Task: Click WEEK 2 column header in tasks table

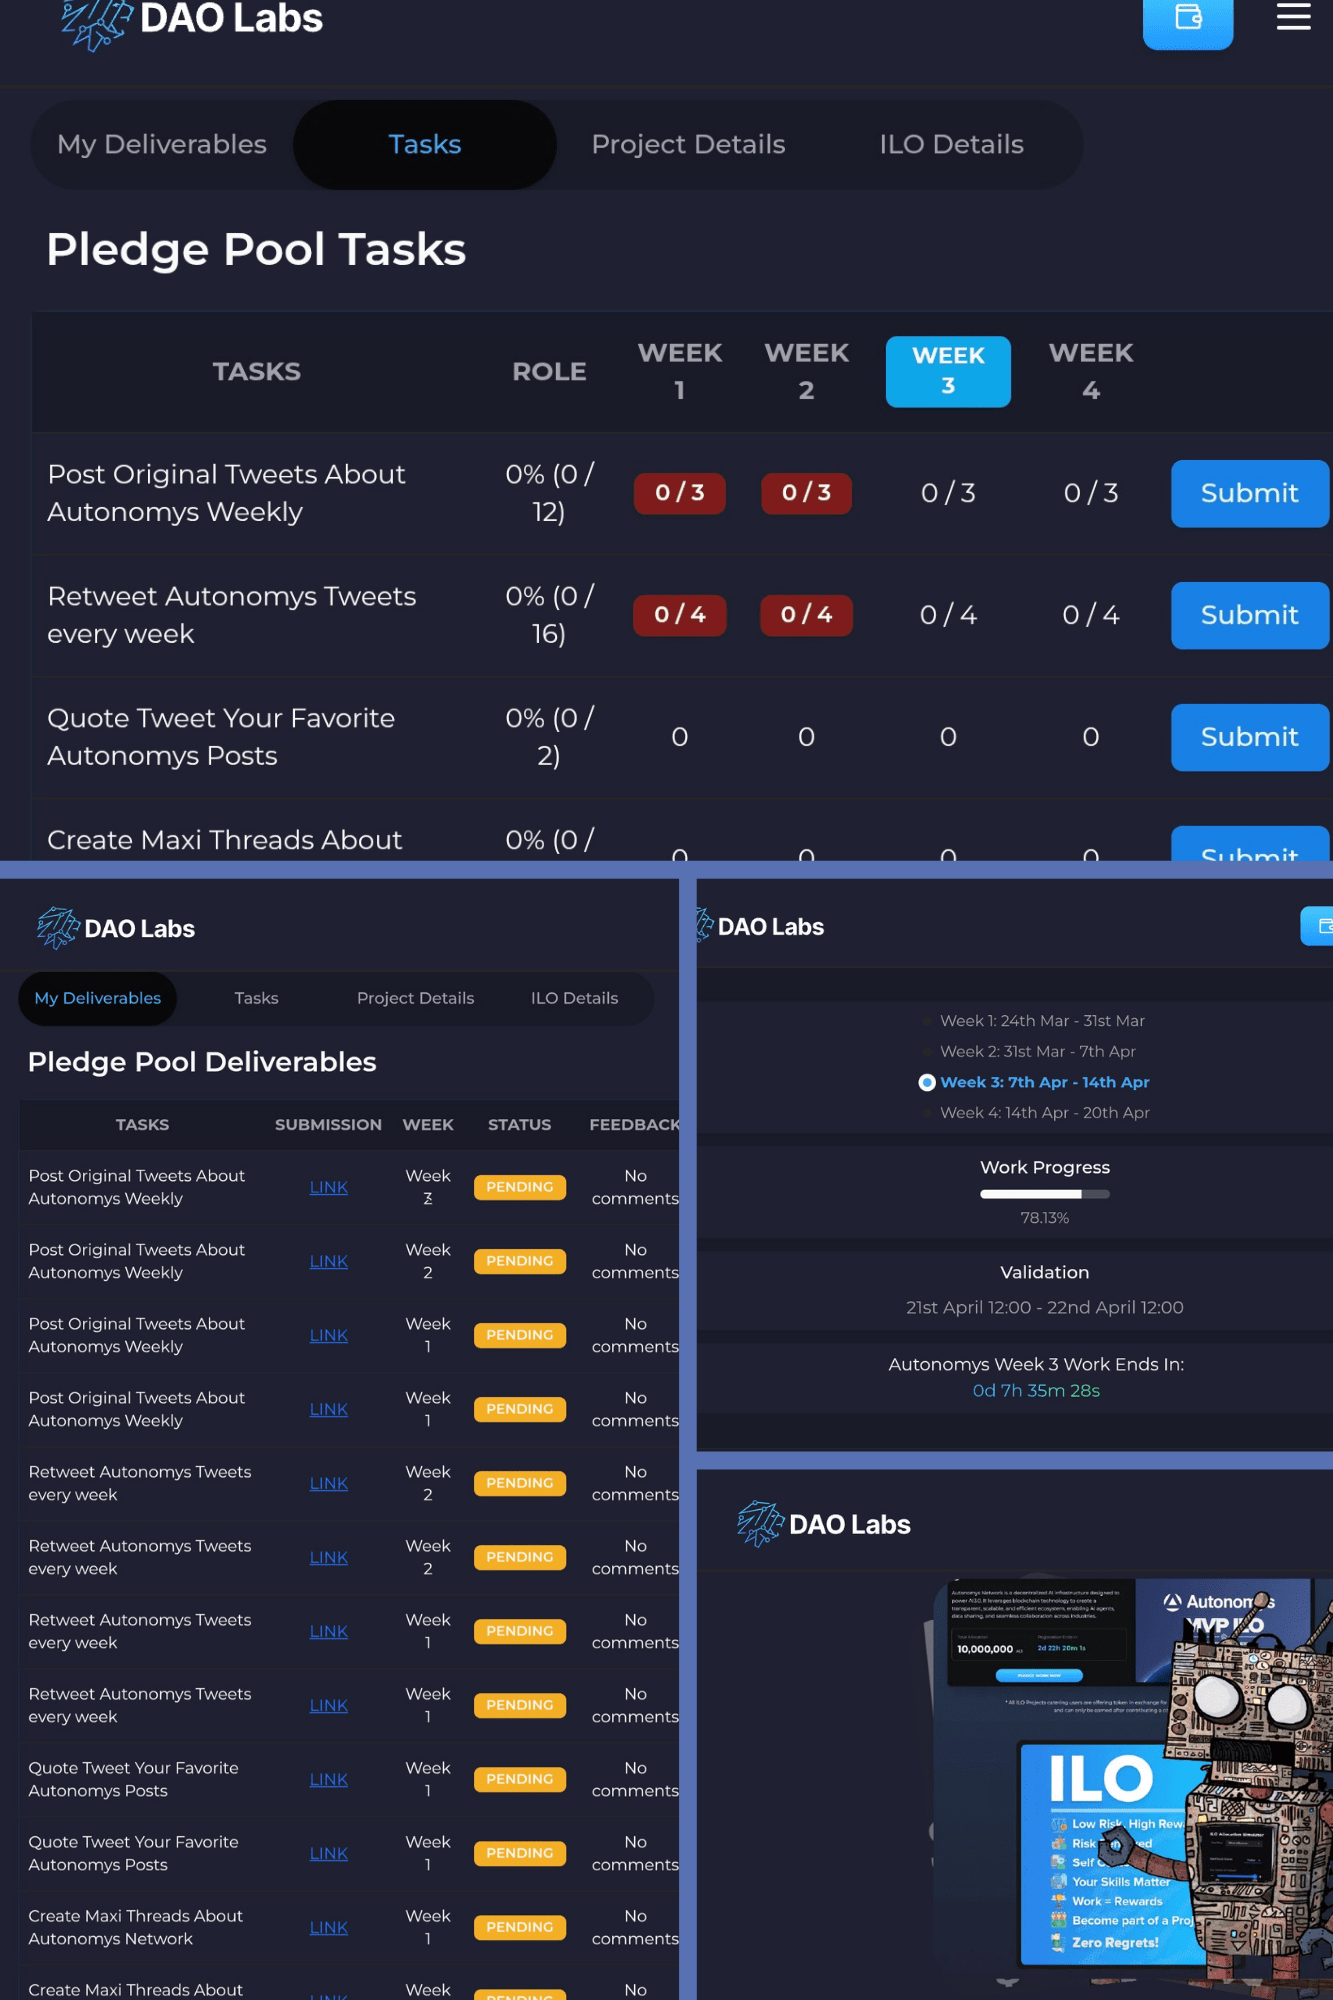Action: pos(806,371)
